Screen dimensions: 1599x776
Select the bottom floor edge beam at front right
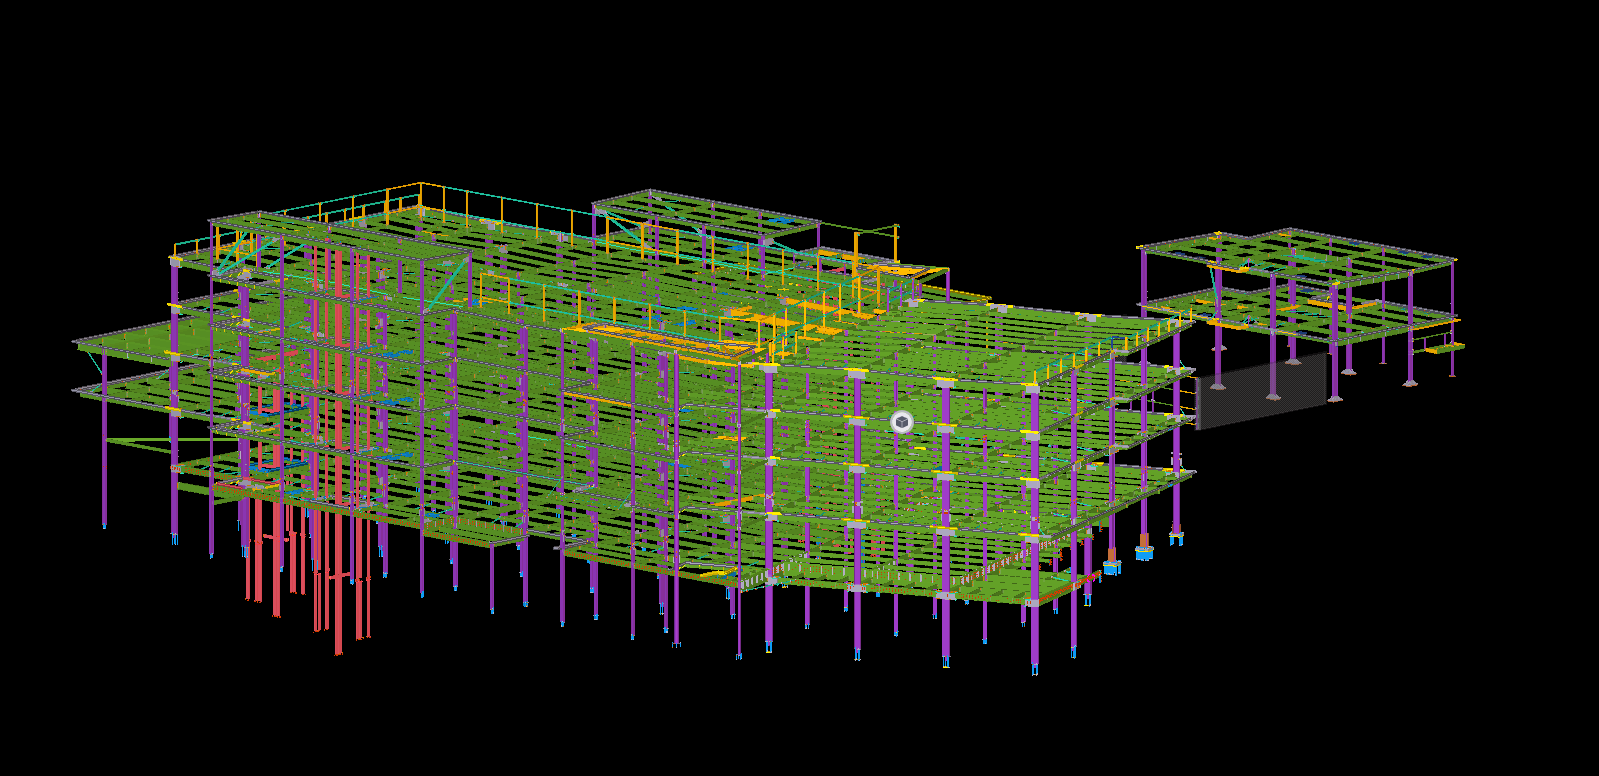pos(900,590)
